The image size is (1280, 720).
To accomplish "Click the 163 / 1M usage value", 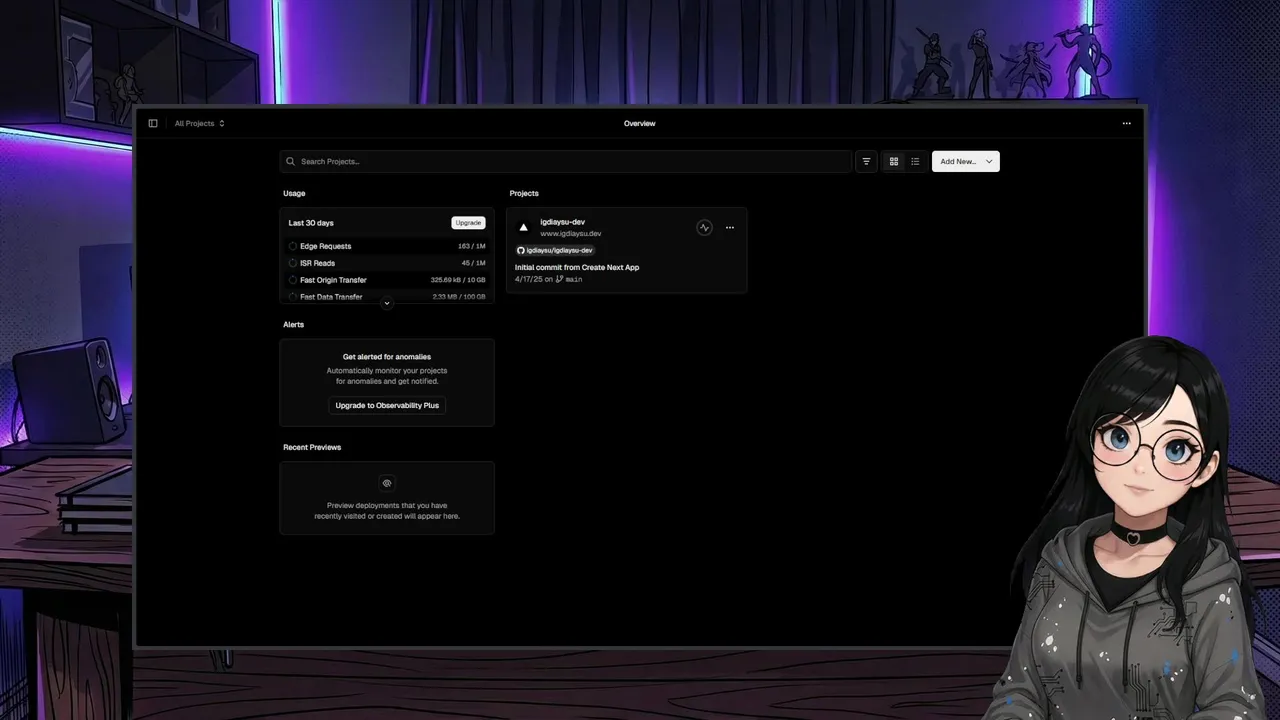I will pyautogui.click(x=472, y=246).
